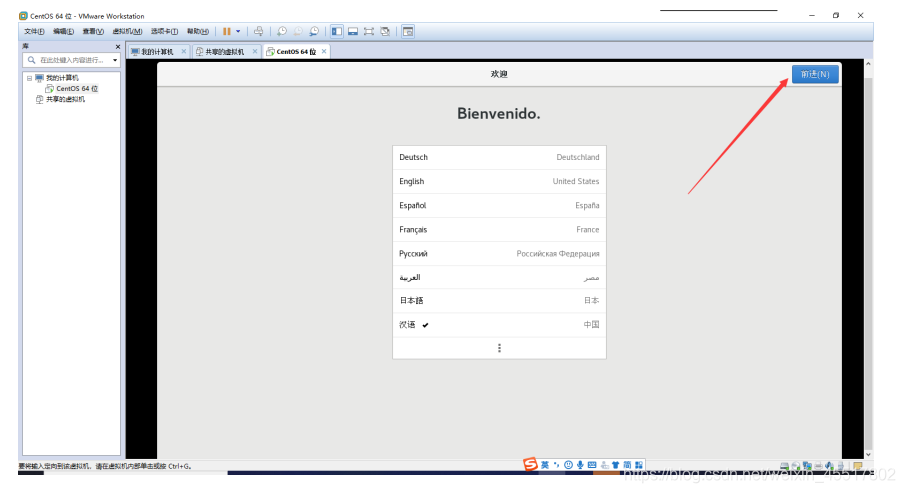Screen dimensions: 905x493
Task: Select English language row
Action: tap(499, 181)
